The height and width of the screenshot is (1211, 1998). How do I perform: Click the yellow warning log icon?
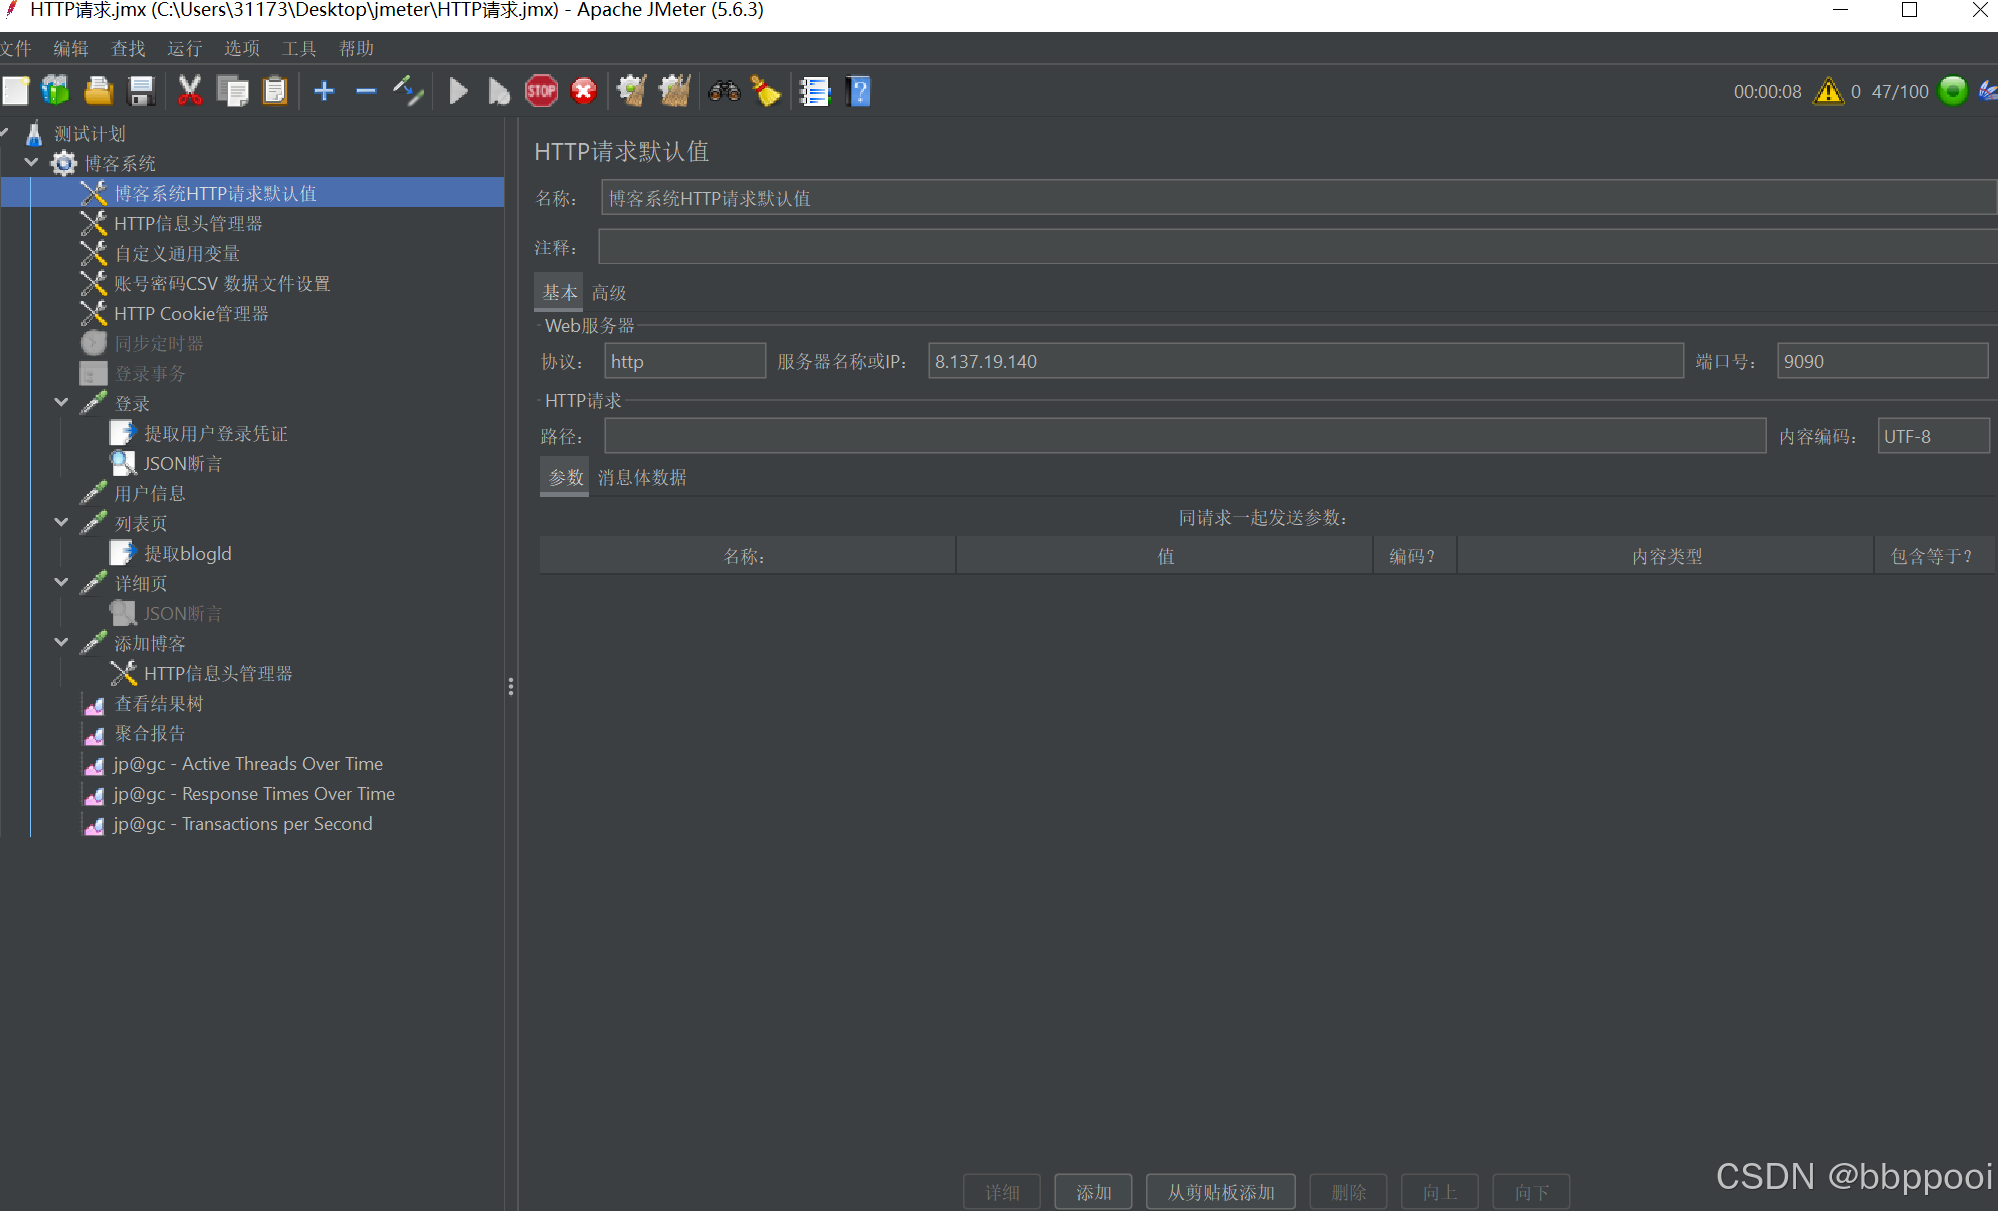[1828, 92]
